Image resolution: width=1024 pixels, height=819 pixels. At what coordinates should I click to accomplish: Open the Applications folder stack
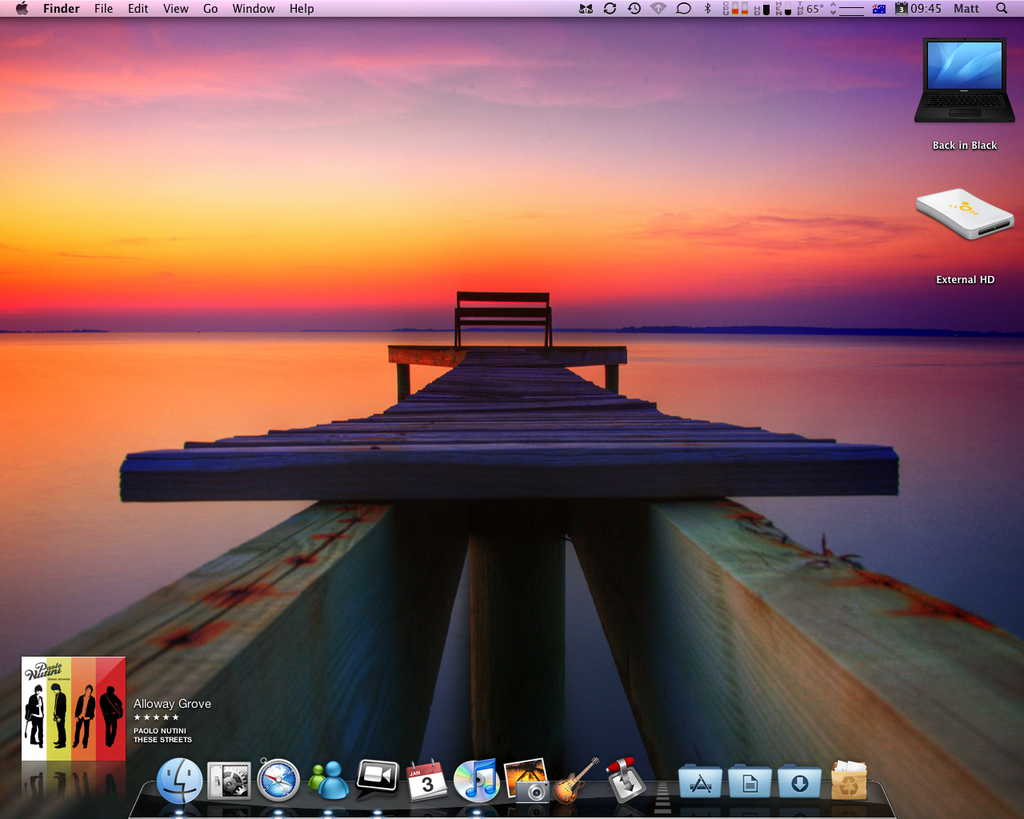pyautogui.click(x=700, y=781)
